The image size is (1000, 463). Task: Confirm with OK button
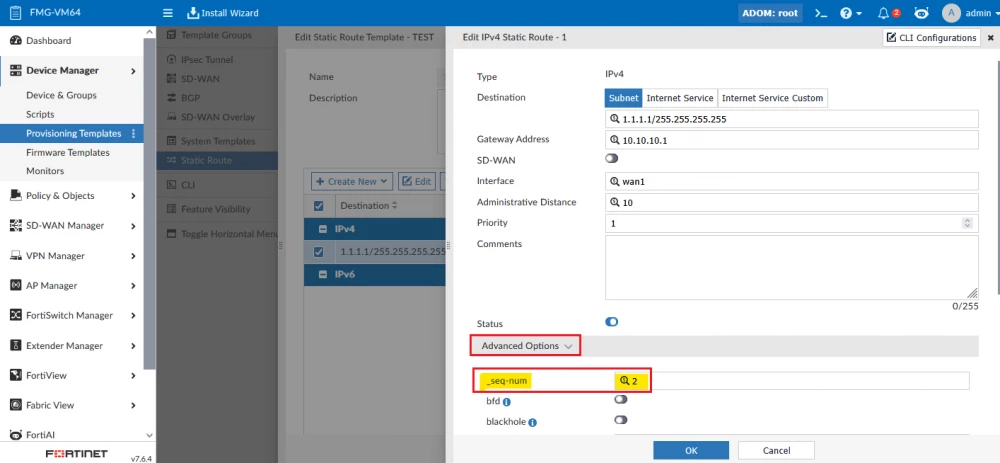click(x=691, y=450)
